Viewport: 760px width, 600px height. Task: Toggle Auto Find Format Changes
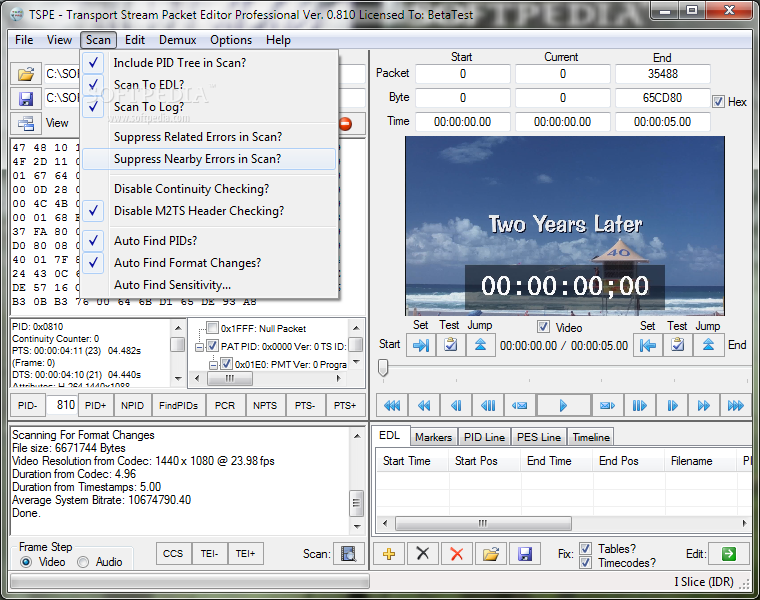(209, 263)
